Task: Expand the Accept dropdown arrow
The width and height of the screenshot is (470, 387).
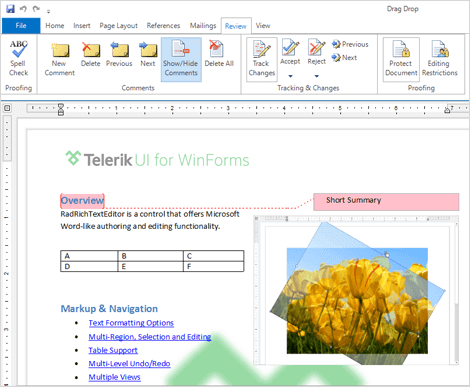Action: point(290,76)
